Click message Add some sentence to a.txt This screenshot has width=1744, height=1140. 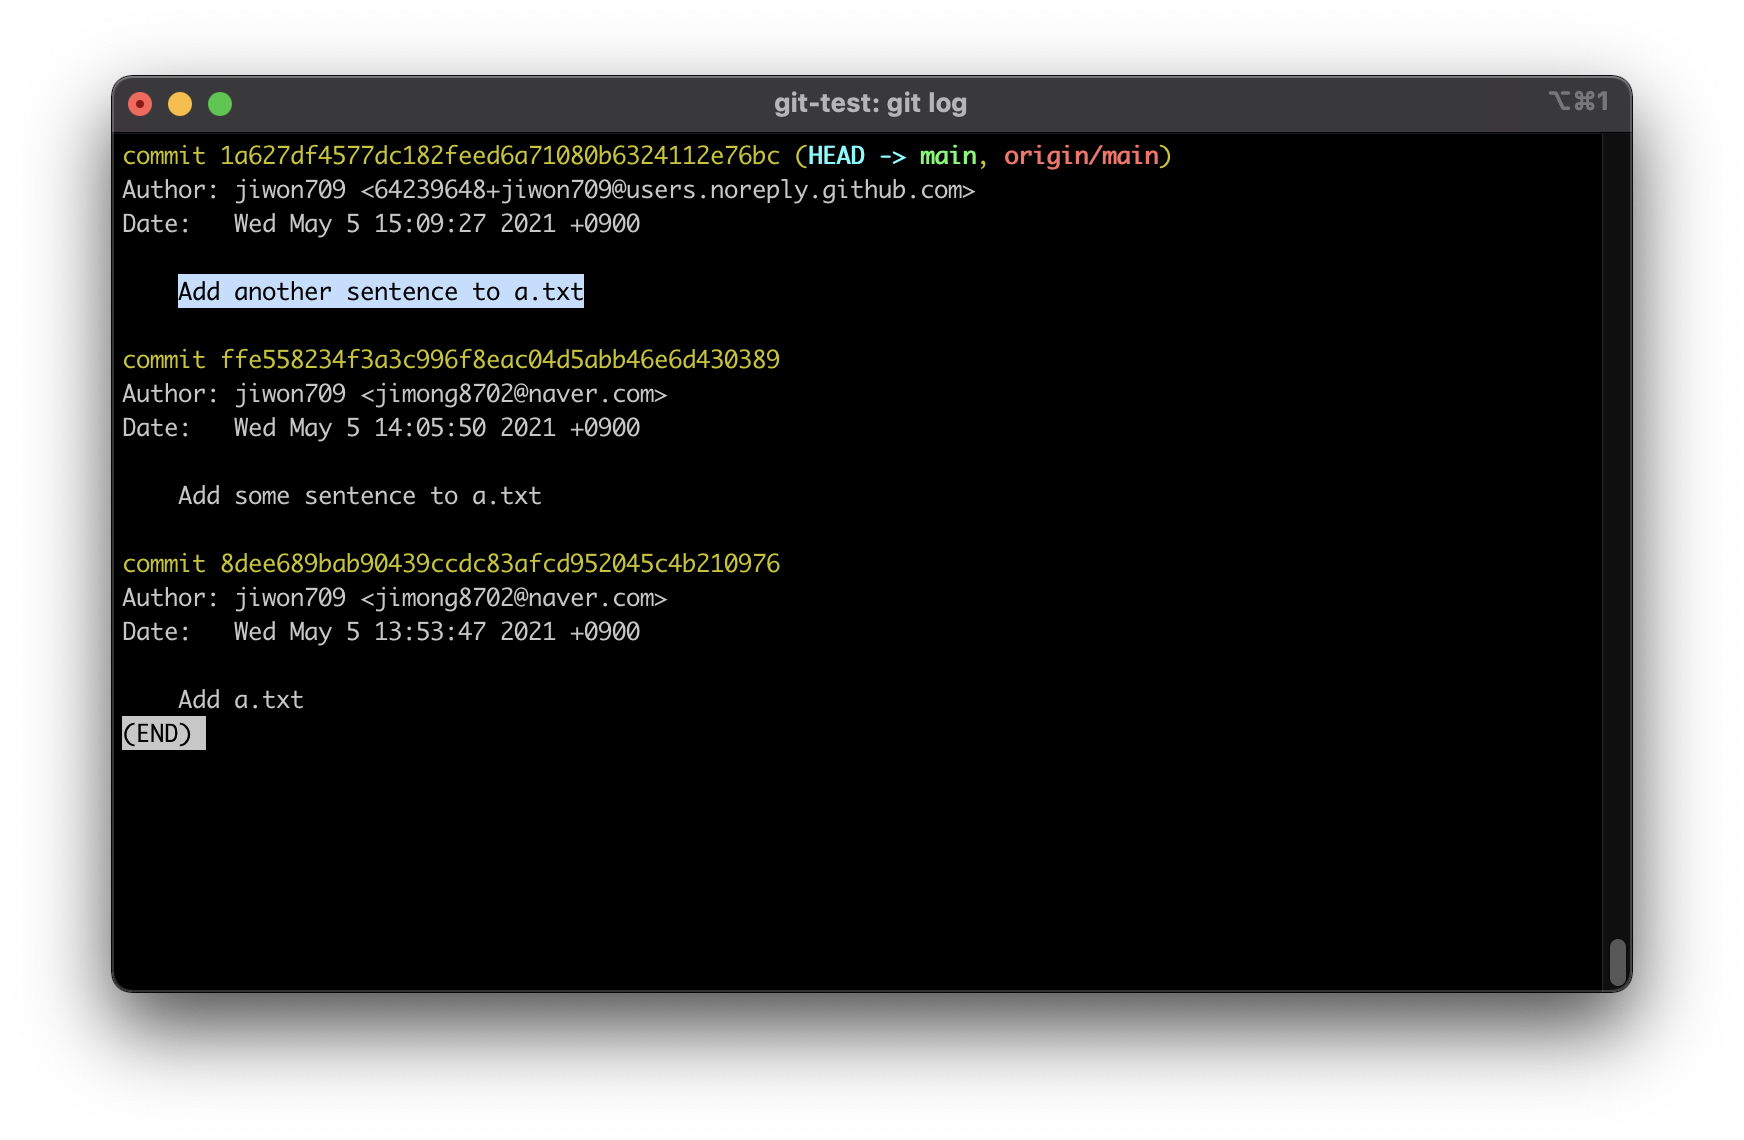(x=360, y=496)
